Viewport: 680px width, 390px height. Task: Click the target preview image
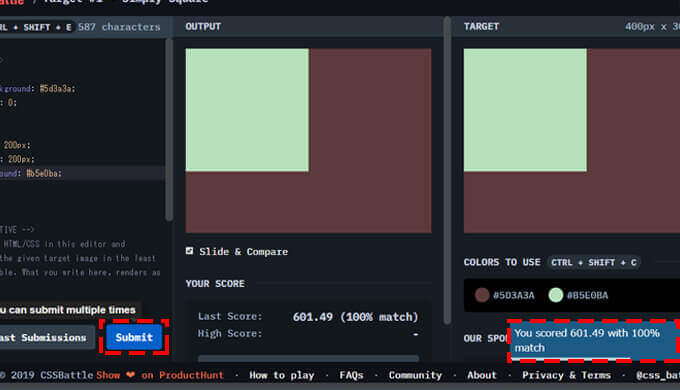pos(572,141)
